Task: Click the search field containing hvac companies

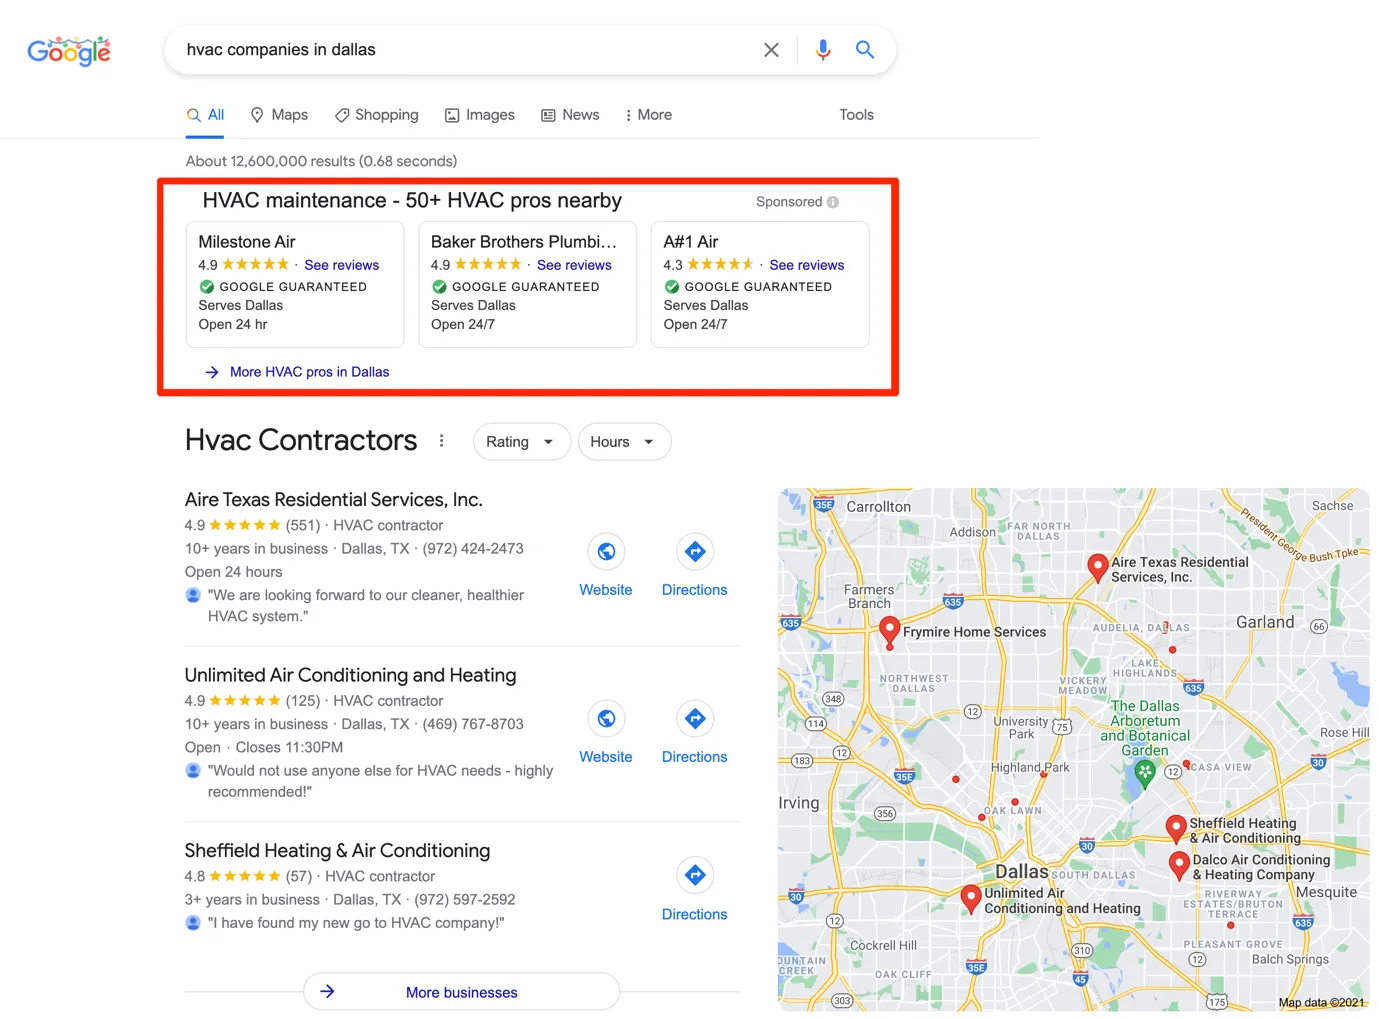Action: (x=460, y=50)
